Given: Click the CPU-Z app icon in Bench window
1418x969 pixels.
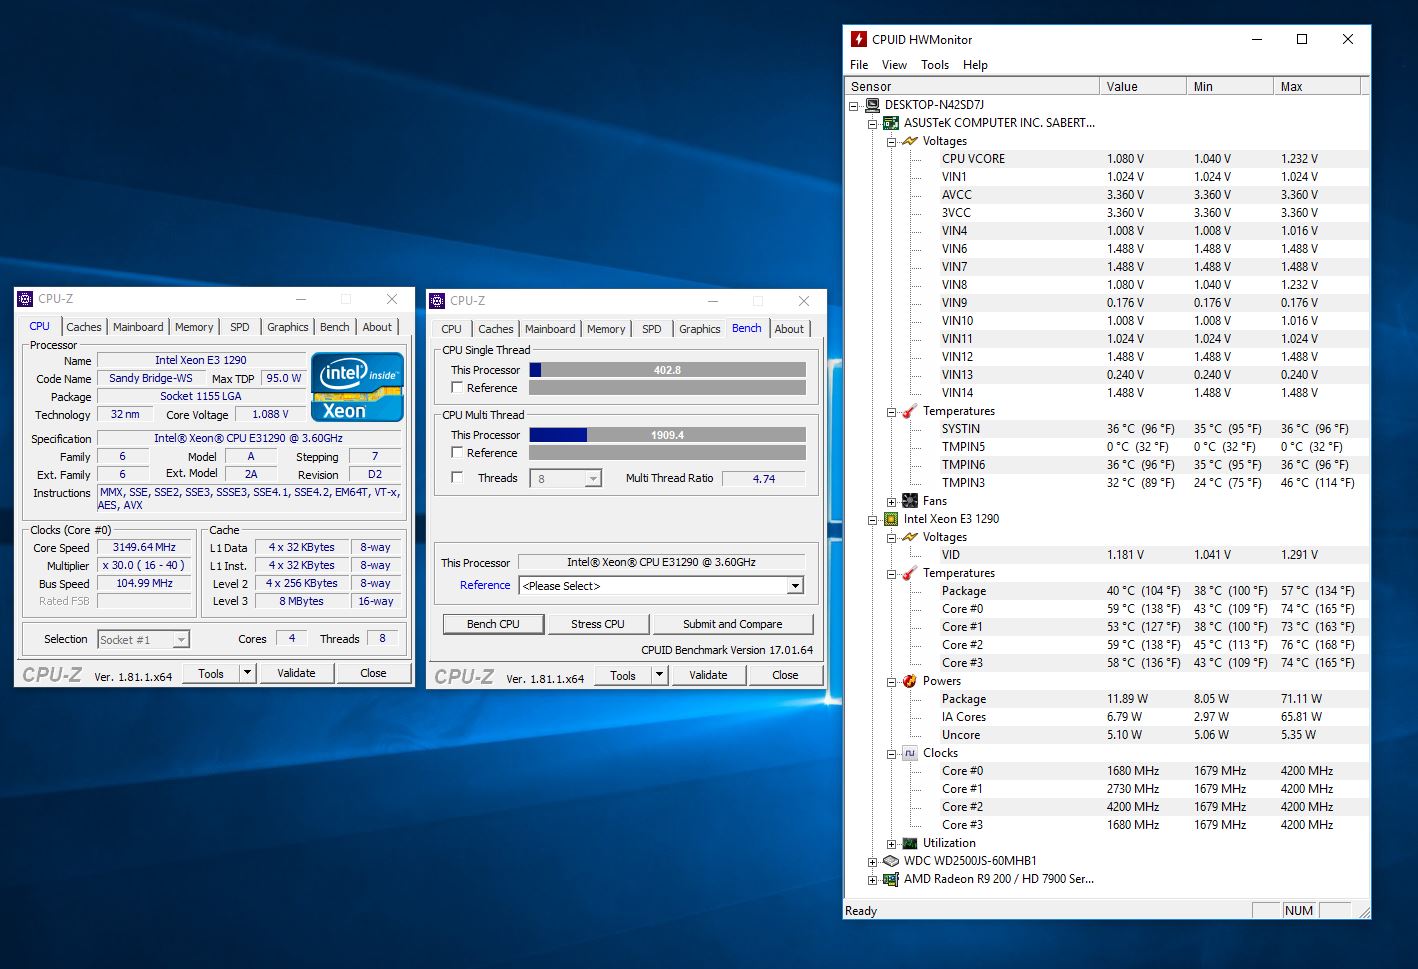Looking at the screenshot, I should [438, 301].
